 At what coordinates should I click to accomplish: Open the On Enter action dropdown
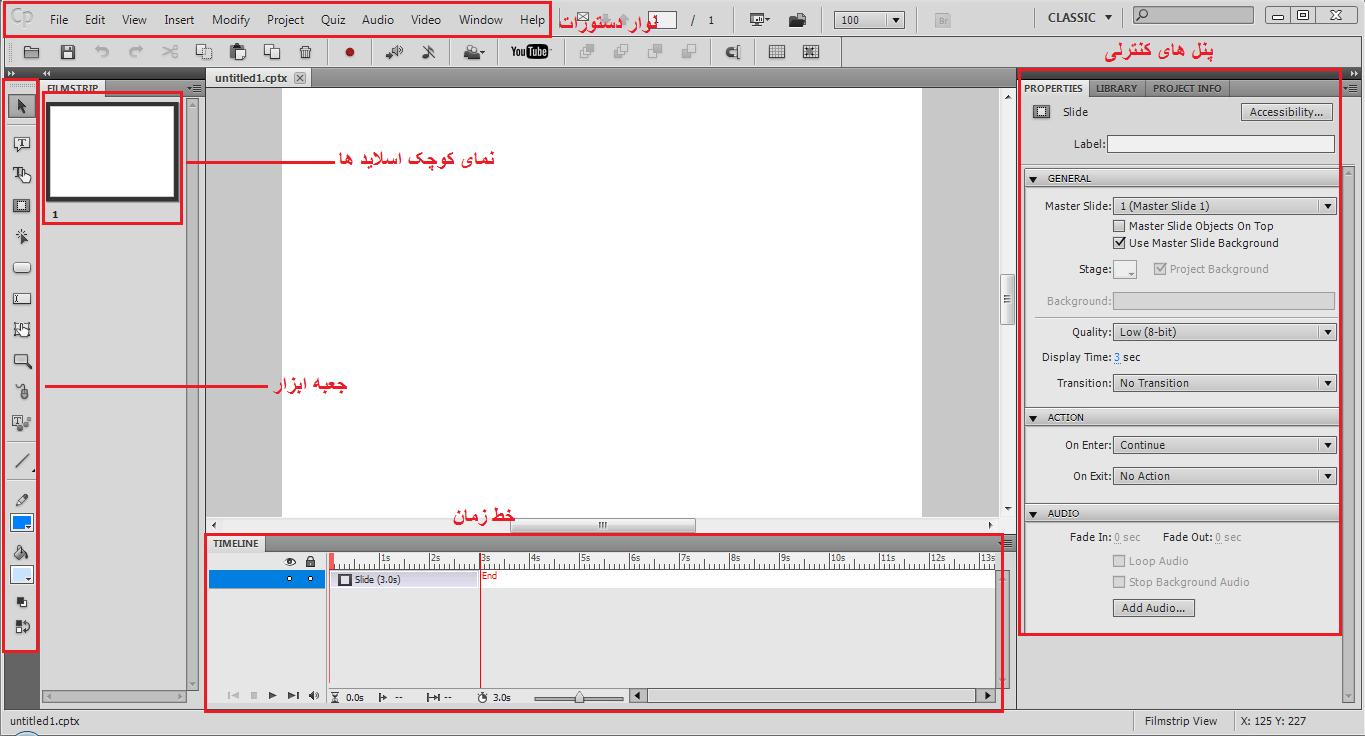[1225, 445]
